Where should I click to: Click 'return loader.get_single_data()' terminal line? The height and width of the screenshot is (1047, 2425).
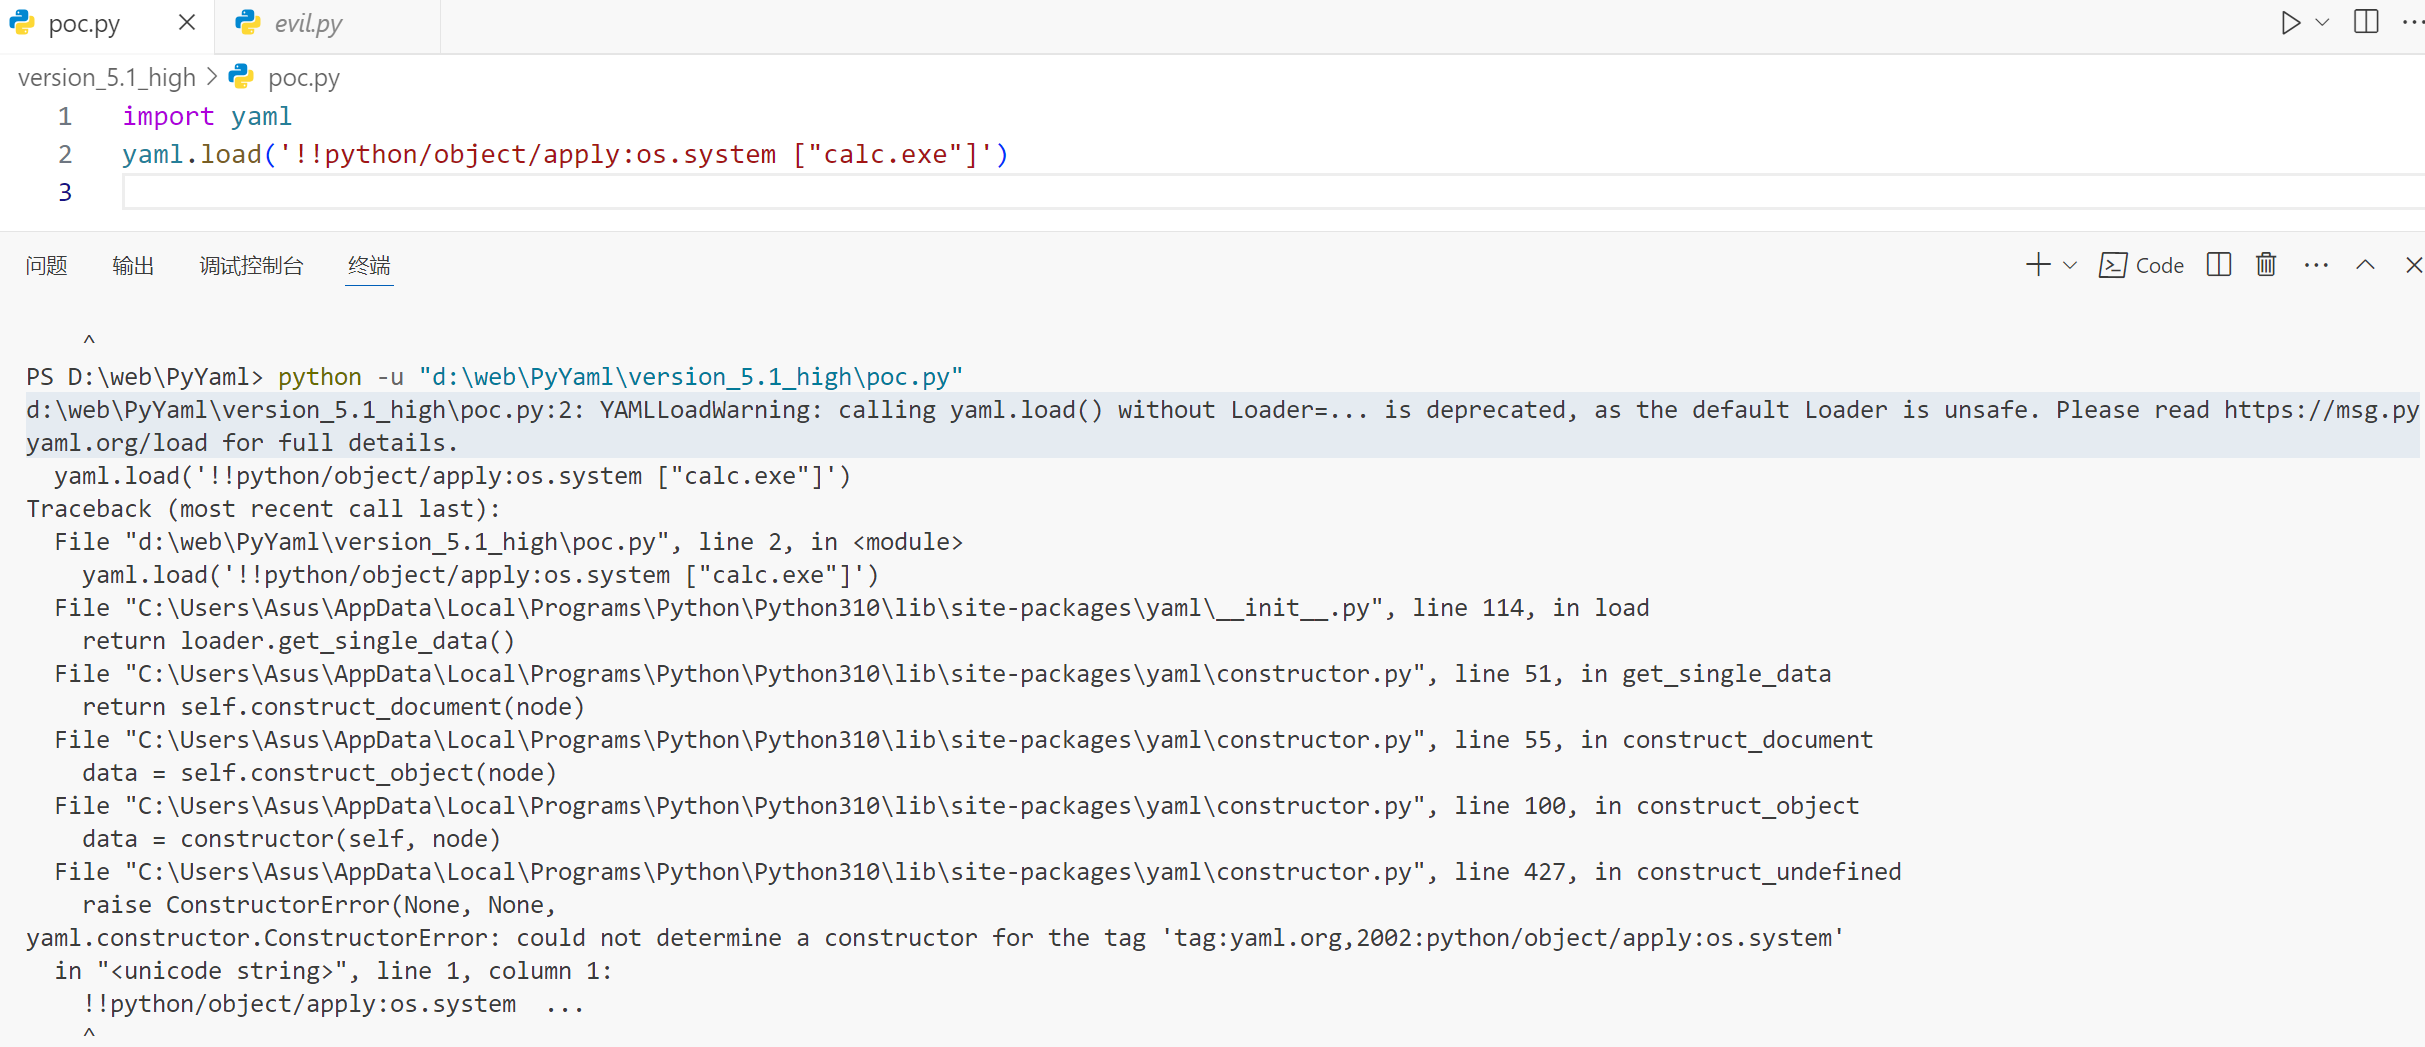click(x=298, y=641)
